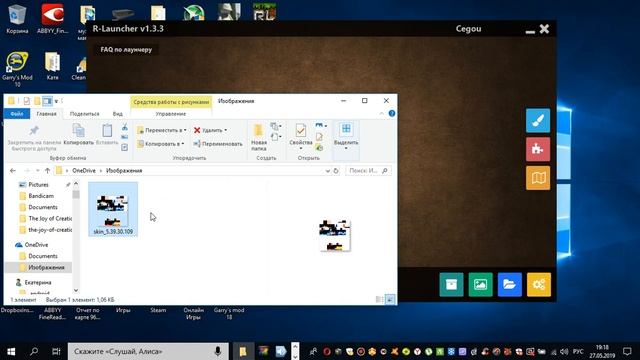Open File Explorer from the taskbar
640x360 pixels.
point(243,351)
